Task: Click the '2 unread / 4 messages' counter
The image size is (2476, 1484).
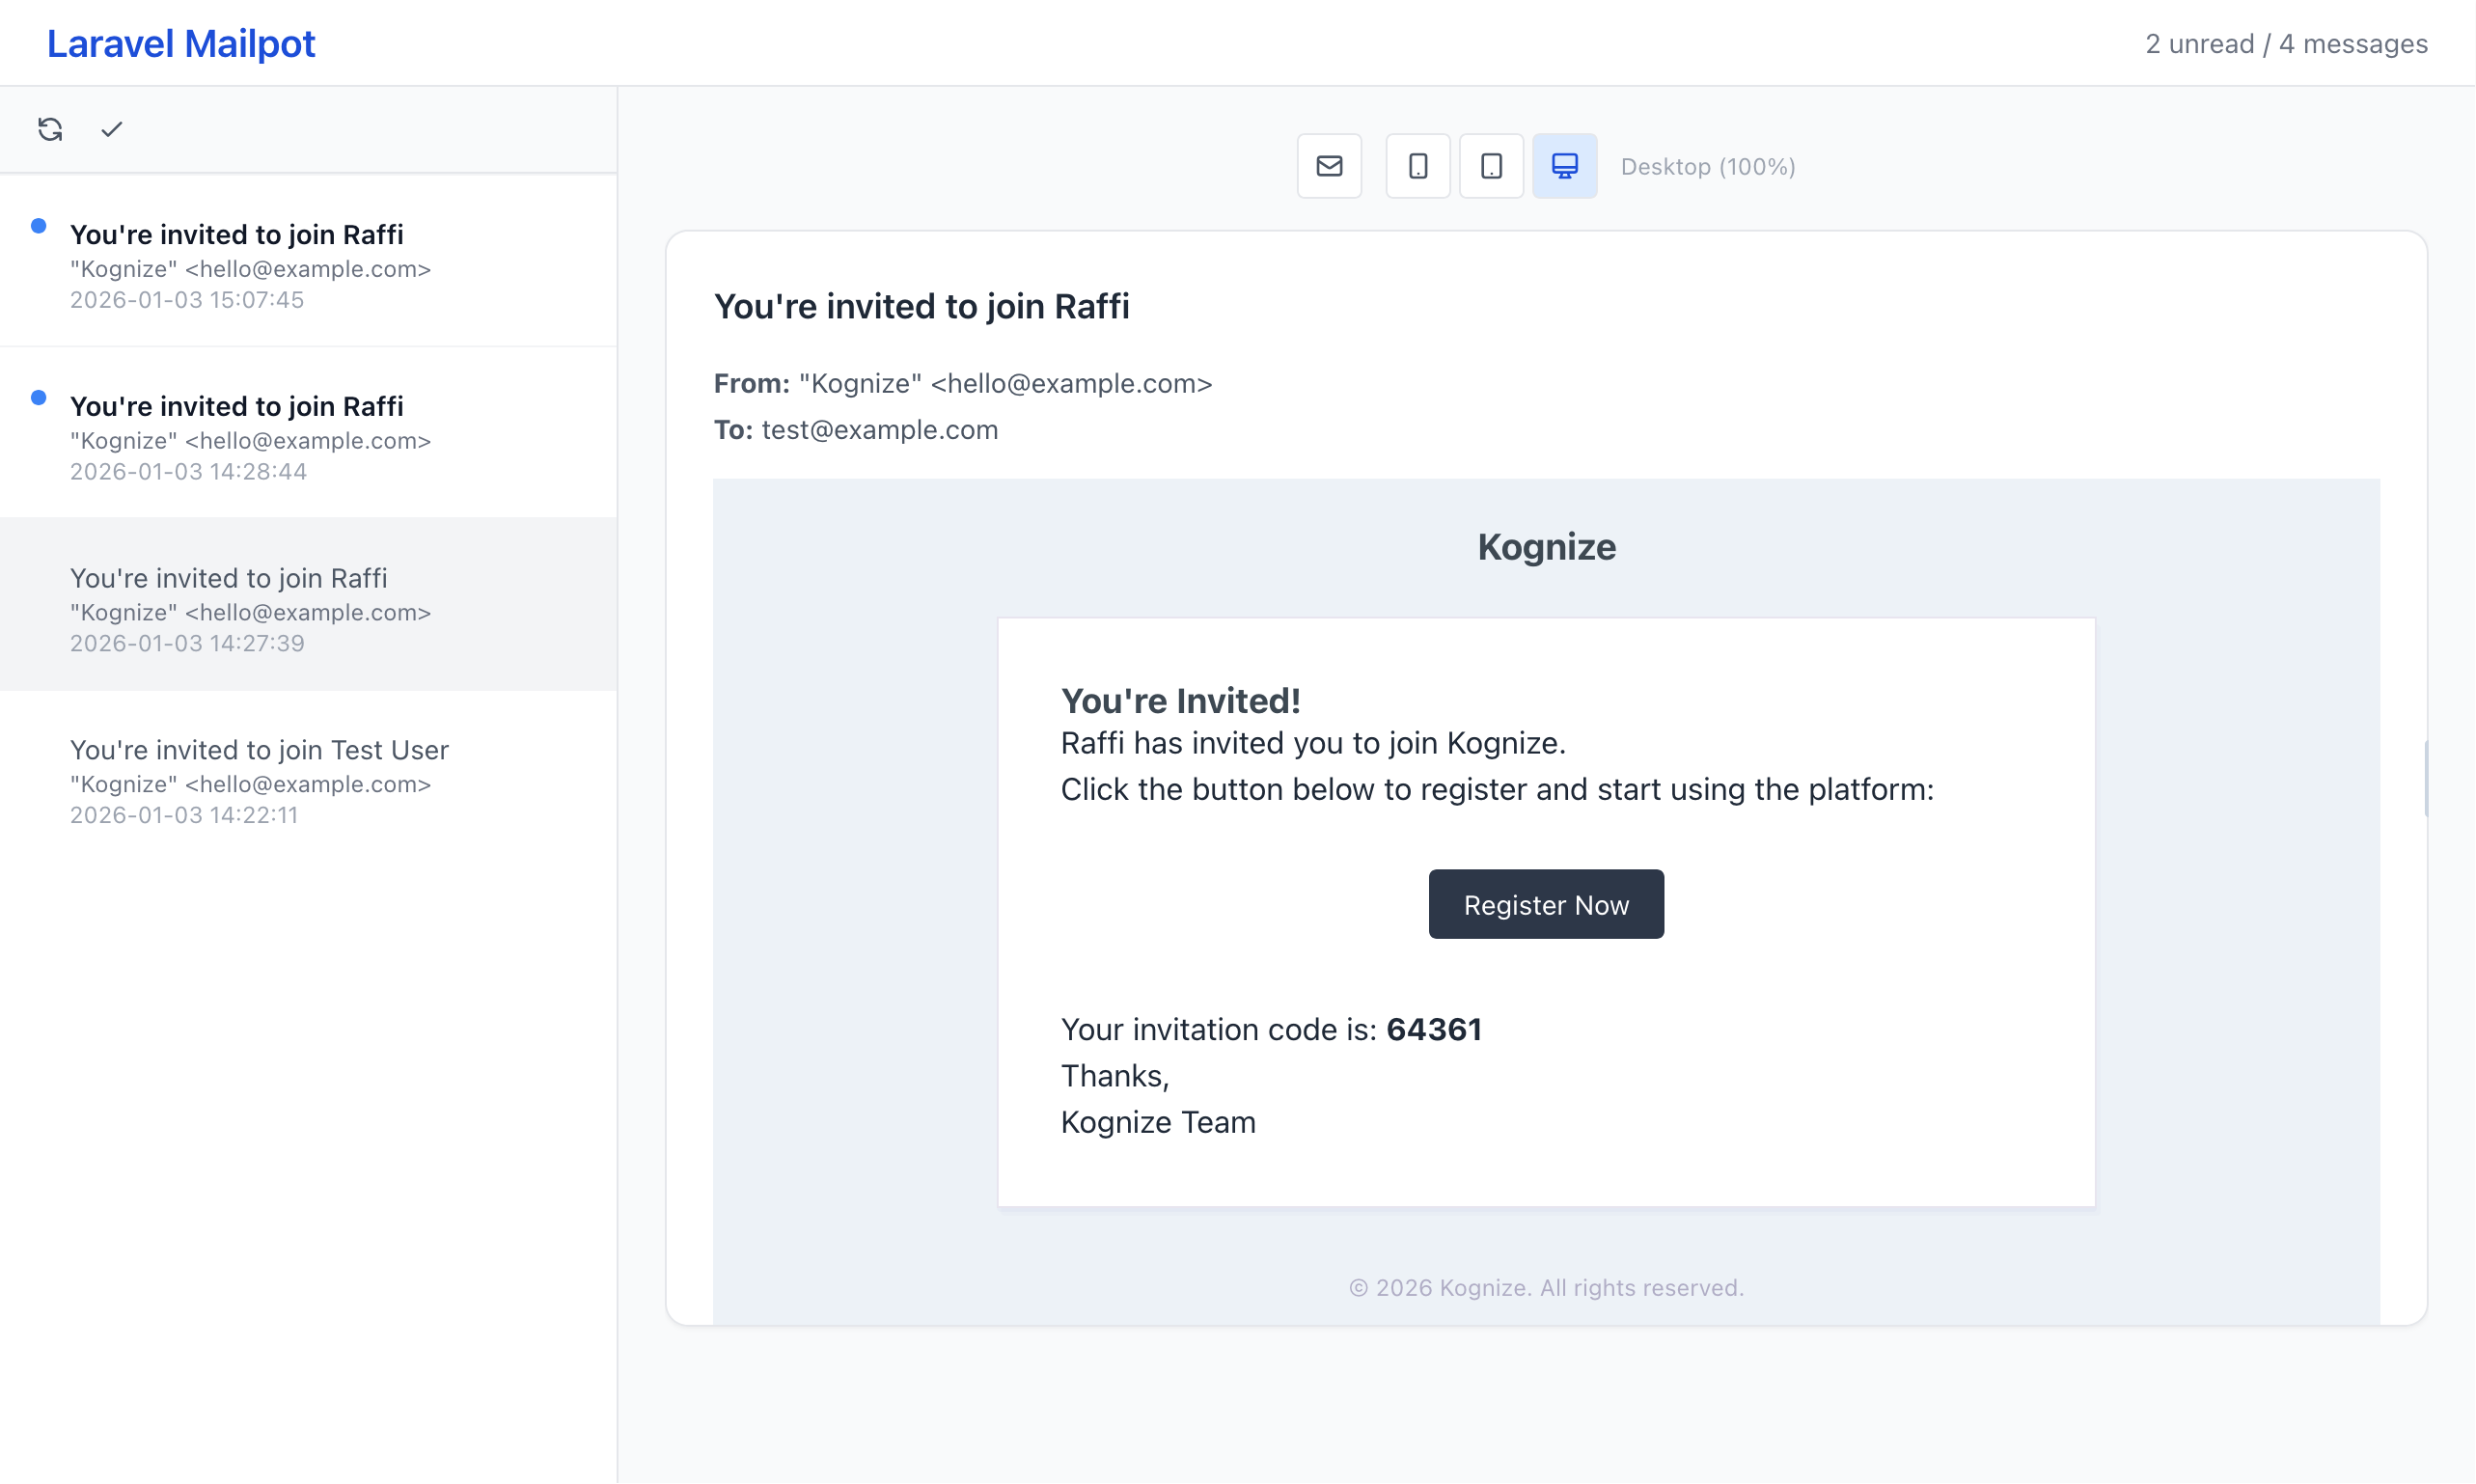Action: click(x=2287, y=43)
